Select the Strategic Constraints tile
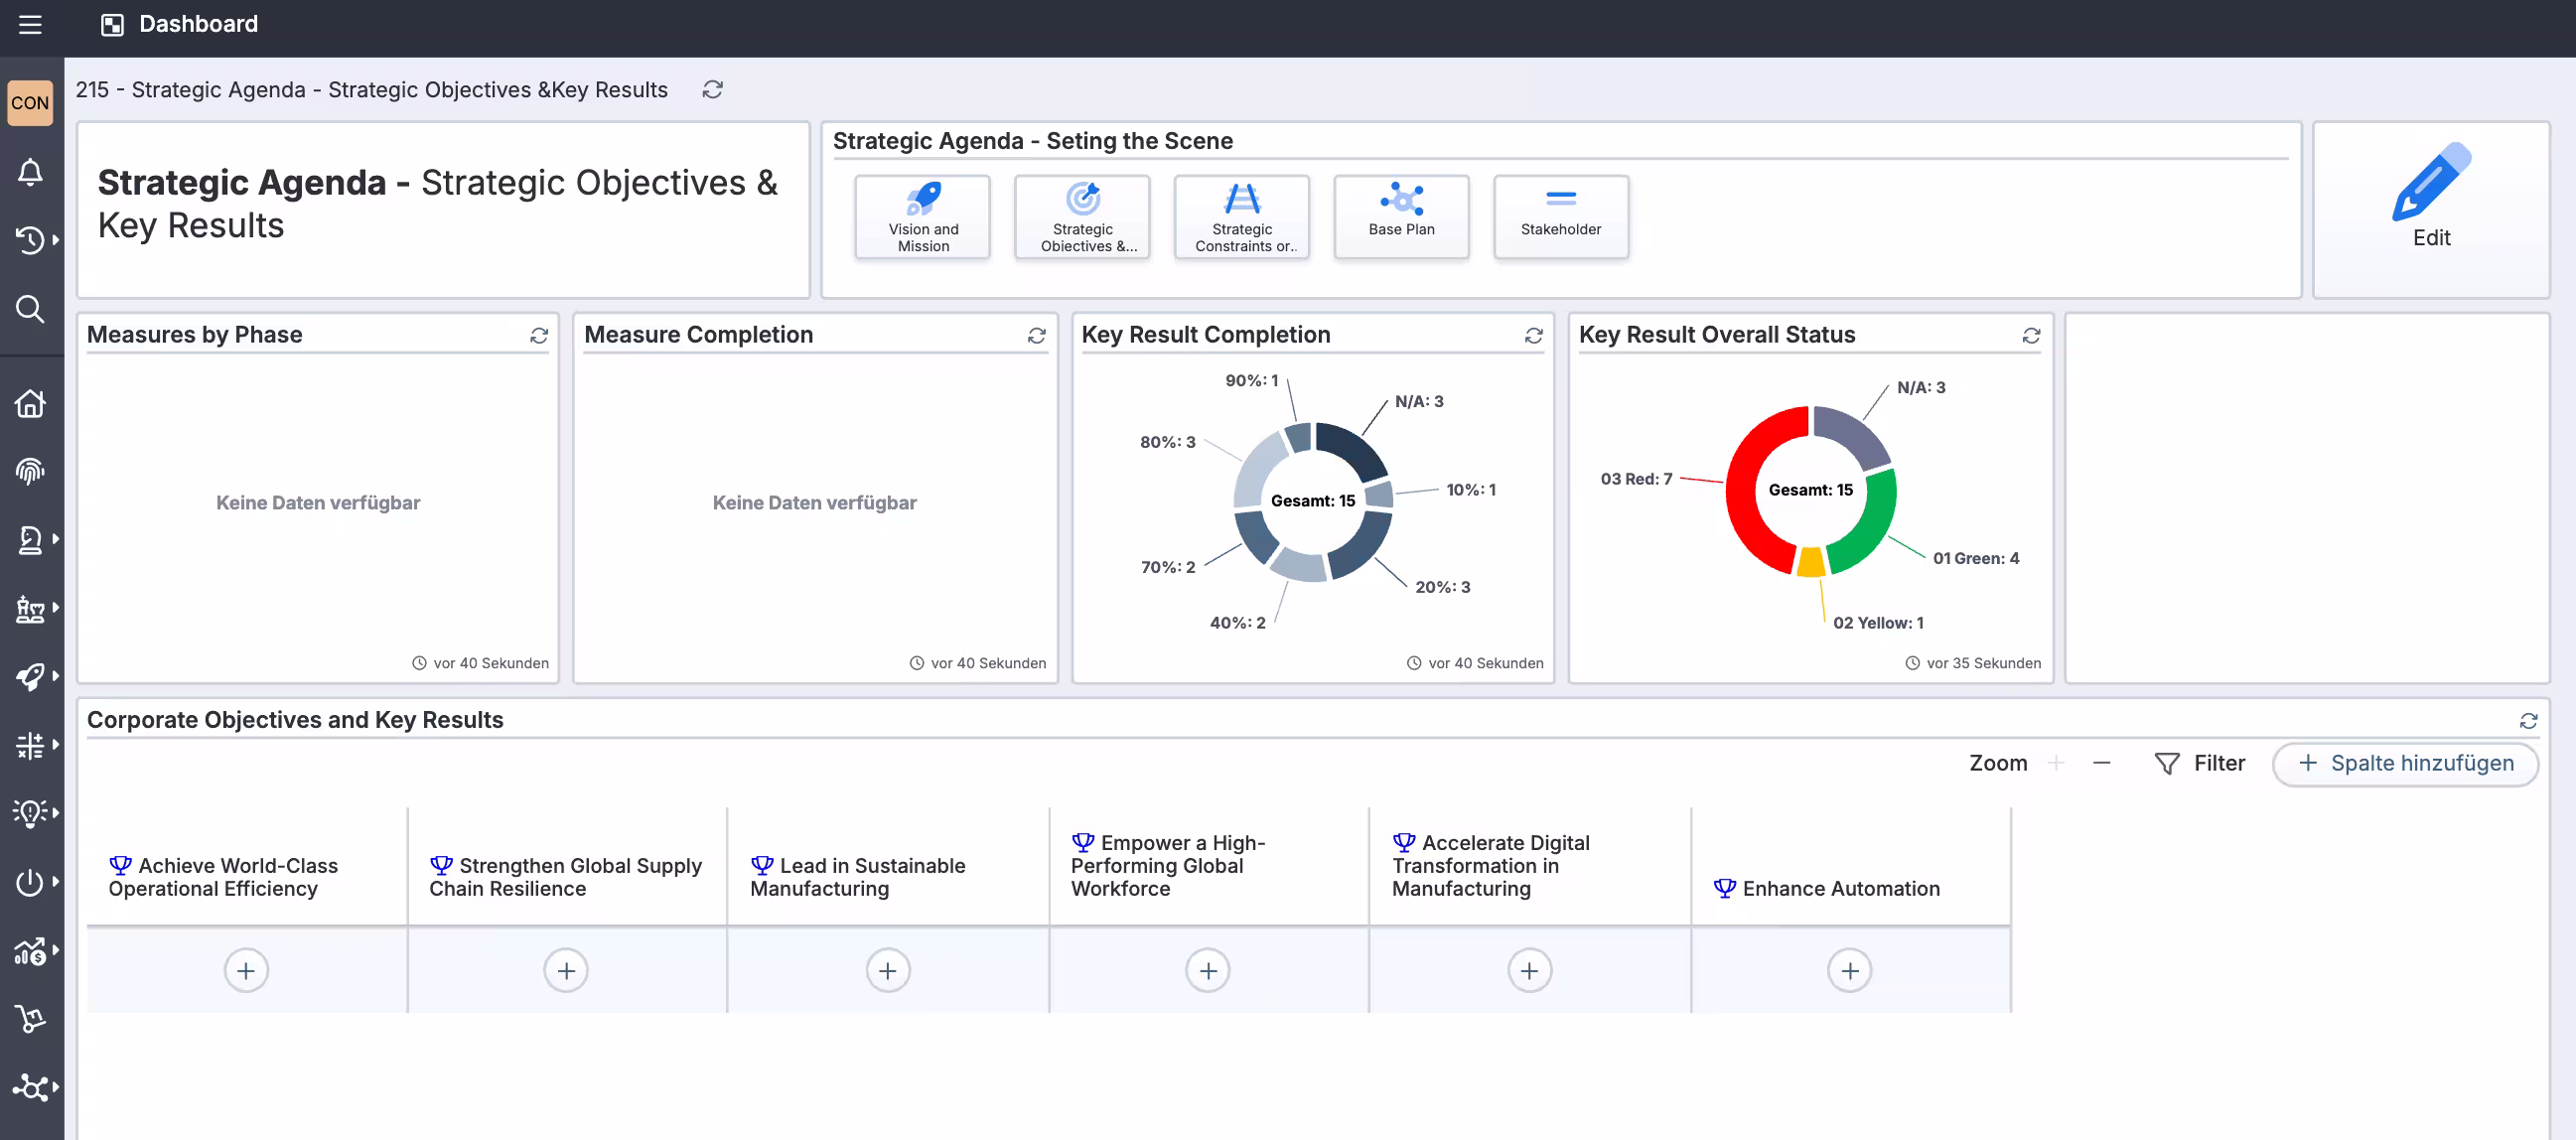 click(x=1241, y=217)
